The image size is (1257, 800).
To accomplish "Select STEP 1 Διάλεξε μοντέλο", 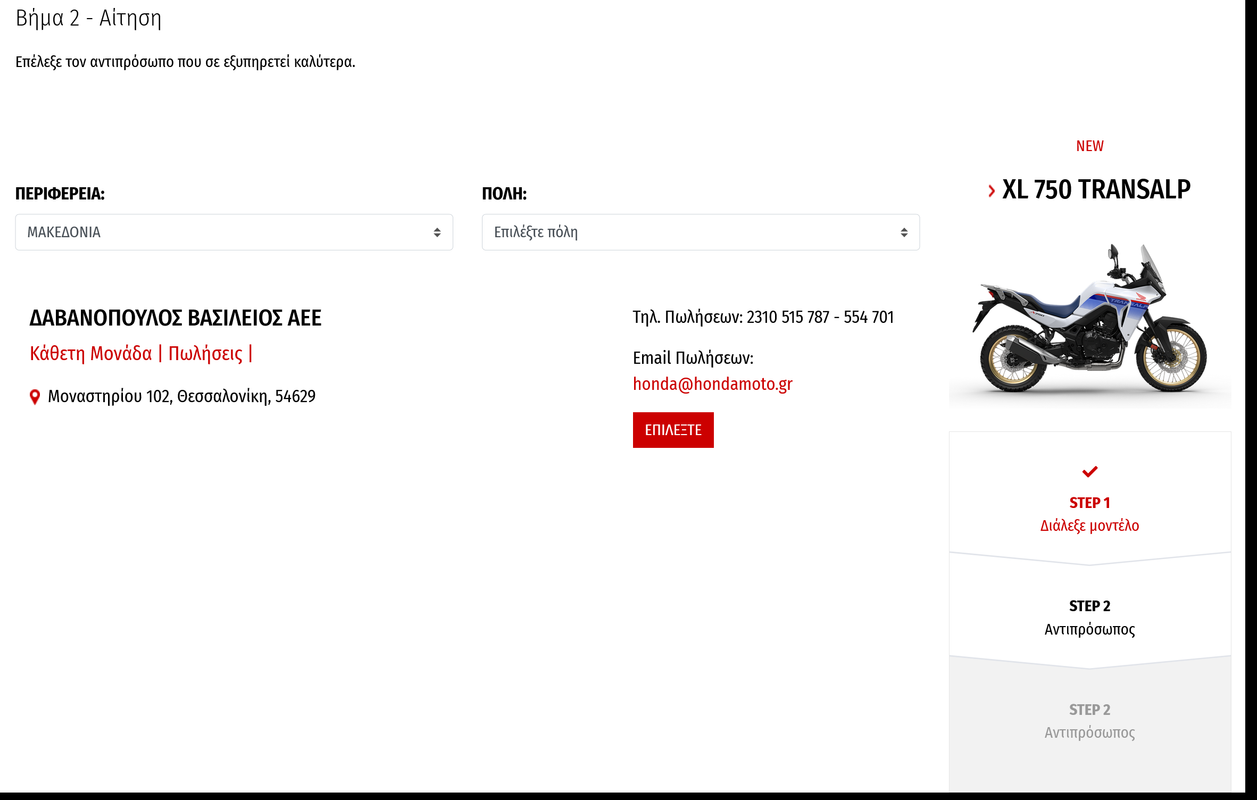I will 1090,514.
